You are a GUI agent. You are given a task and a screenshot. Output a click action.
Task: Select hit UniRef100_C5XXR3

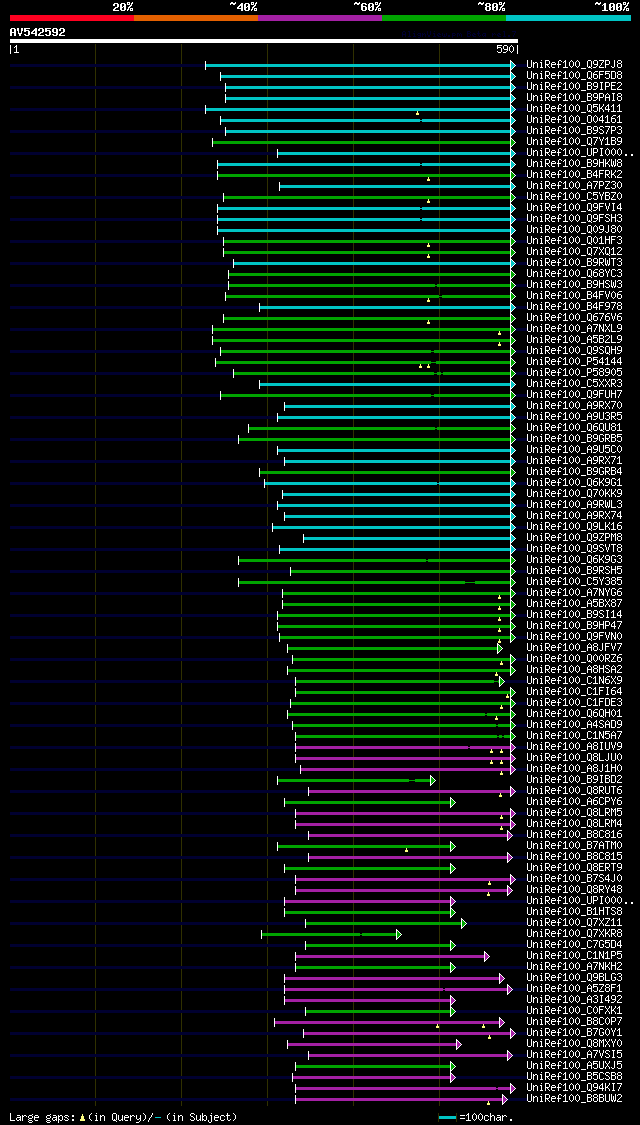(574, 384)
